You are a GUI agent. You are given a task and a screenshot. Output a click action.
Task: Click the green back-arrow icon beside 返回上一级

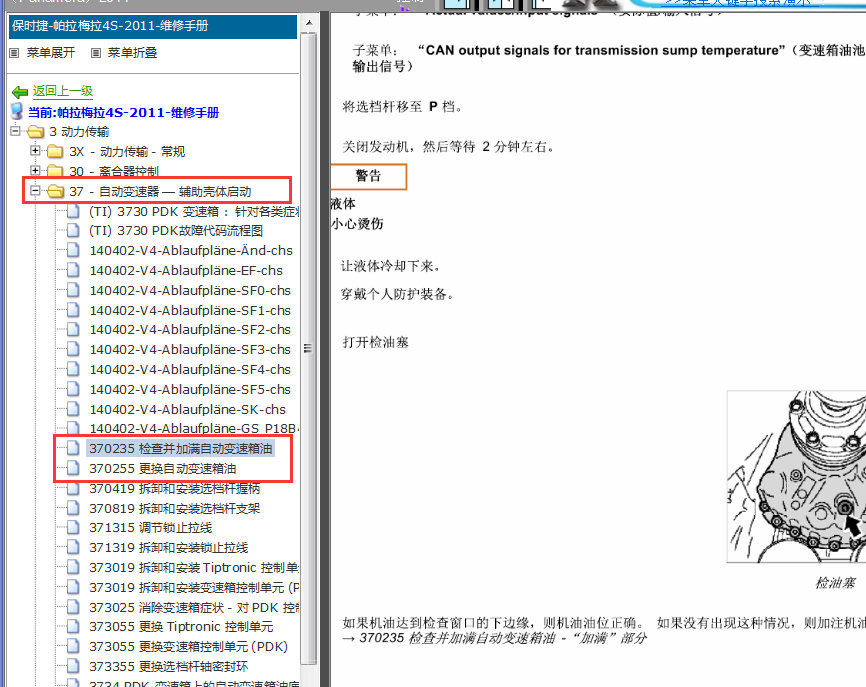tap(22, 90)
